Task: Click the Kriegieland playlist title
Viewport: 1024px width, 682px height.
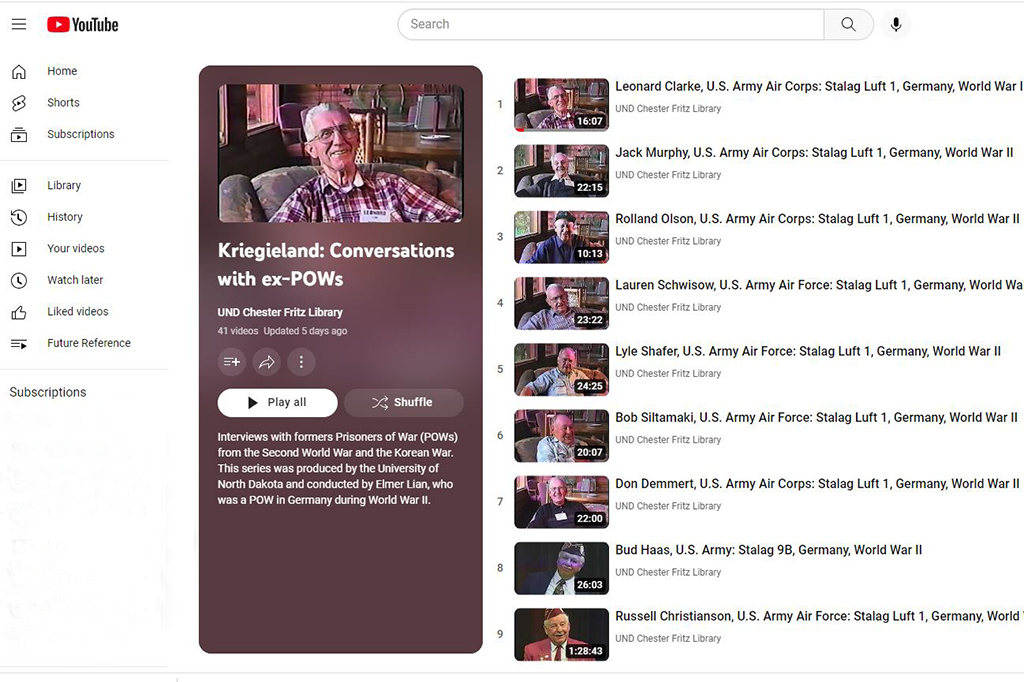Action: tap(336, 265)
